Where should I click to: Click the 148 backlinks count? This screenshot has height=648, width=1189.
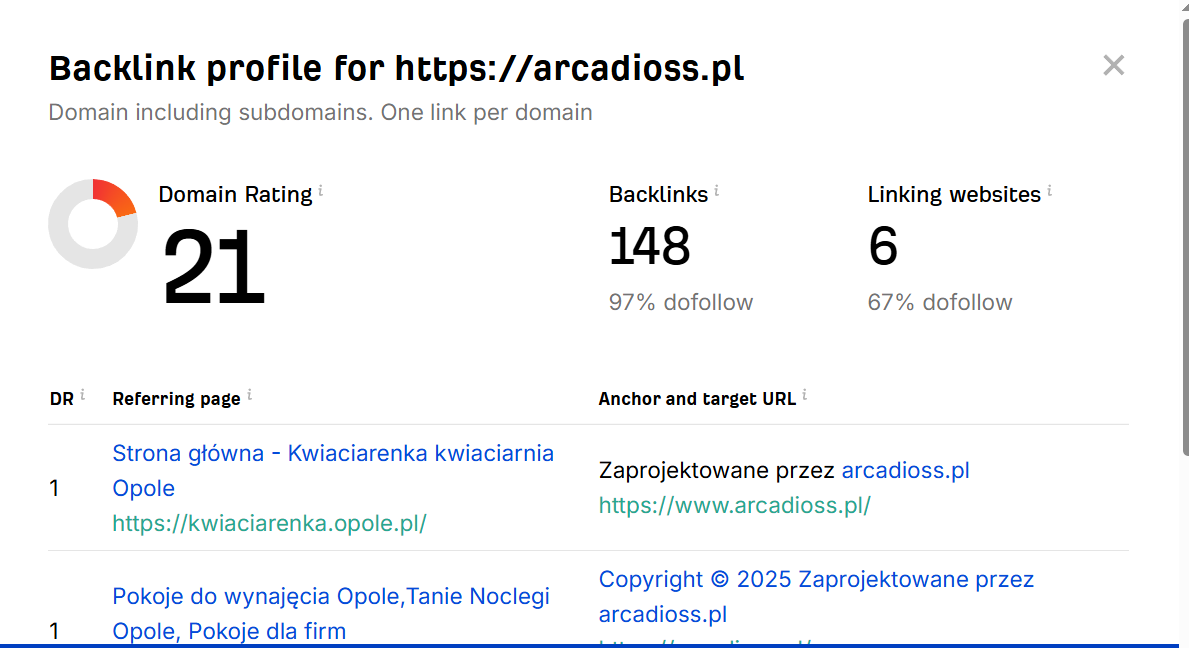click(649, 246)
